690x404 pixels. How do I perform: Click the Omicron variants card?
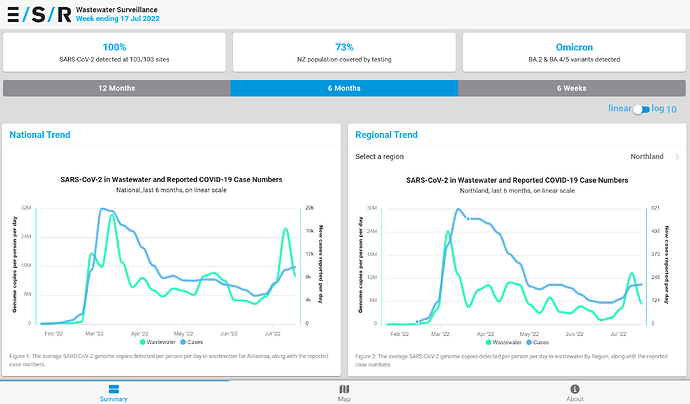(574, 52)
